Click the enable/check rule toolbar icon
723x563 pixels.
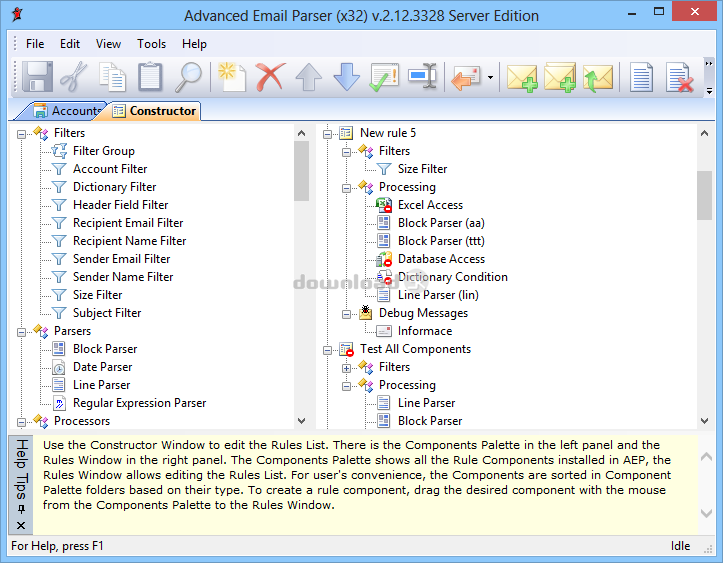click(x=384, y=77)
